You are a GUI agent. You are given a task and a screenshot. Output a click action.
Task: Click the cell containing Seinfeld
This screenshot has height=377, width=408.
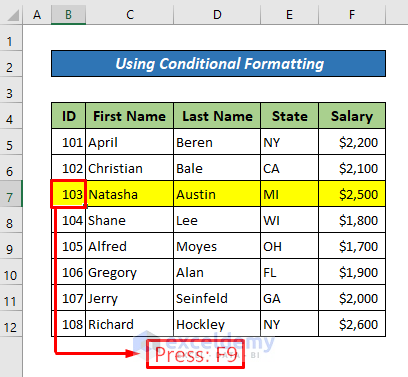coord(217,298)
